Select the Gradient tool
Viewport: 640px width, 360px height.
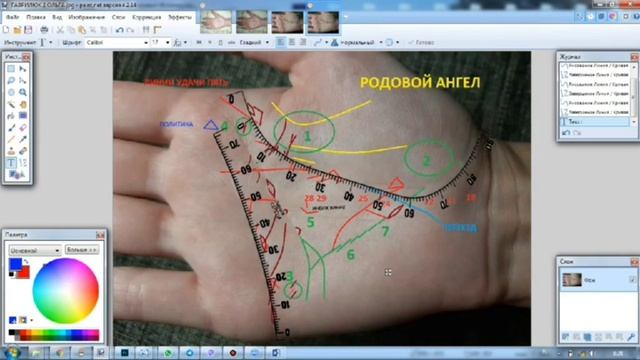(23, 116)
